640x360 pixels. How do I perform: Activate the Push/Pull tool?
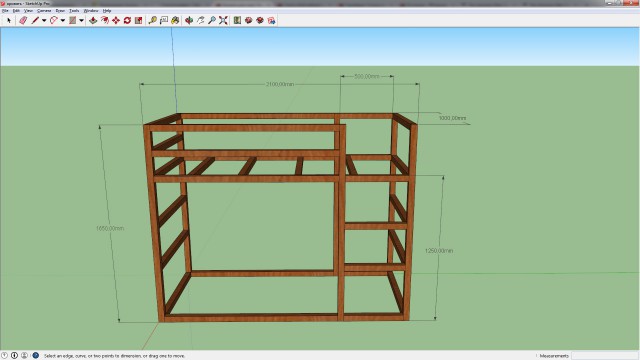click(93, 20)
